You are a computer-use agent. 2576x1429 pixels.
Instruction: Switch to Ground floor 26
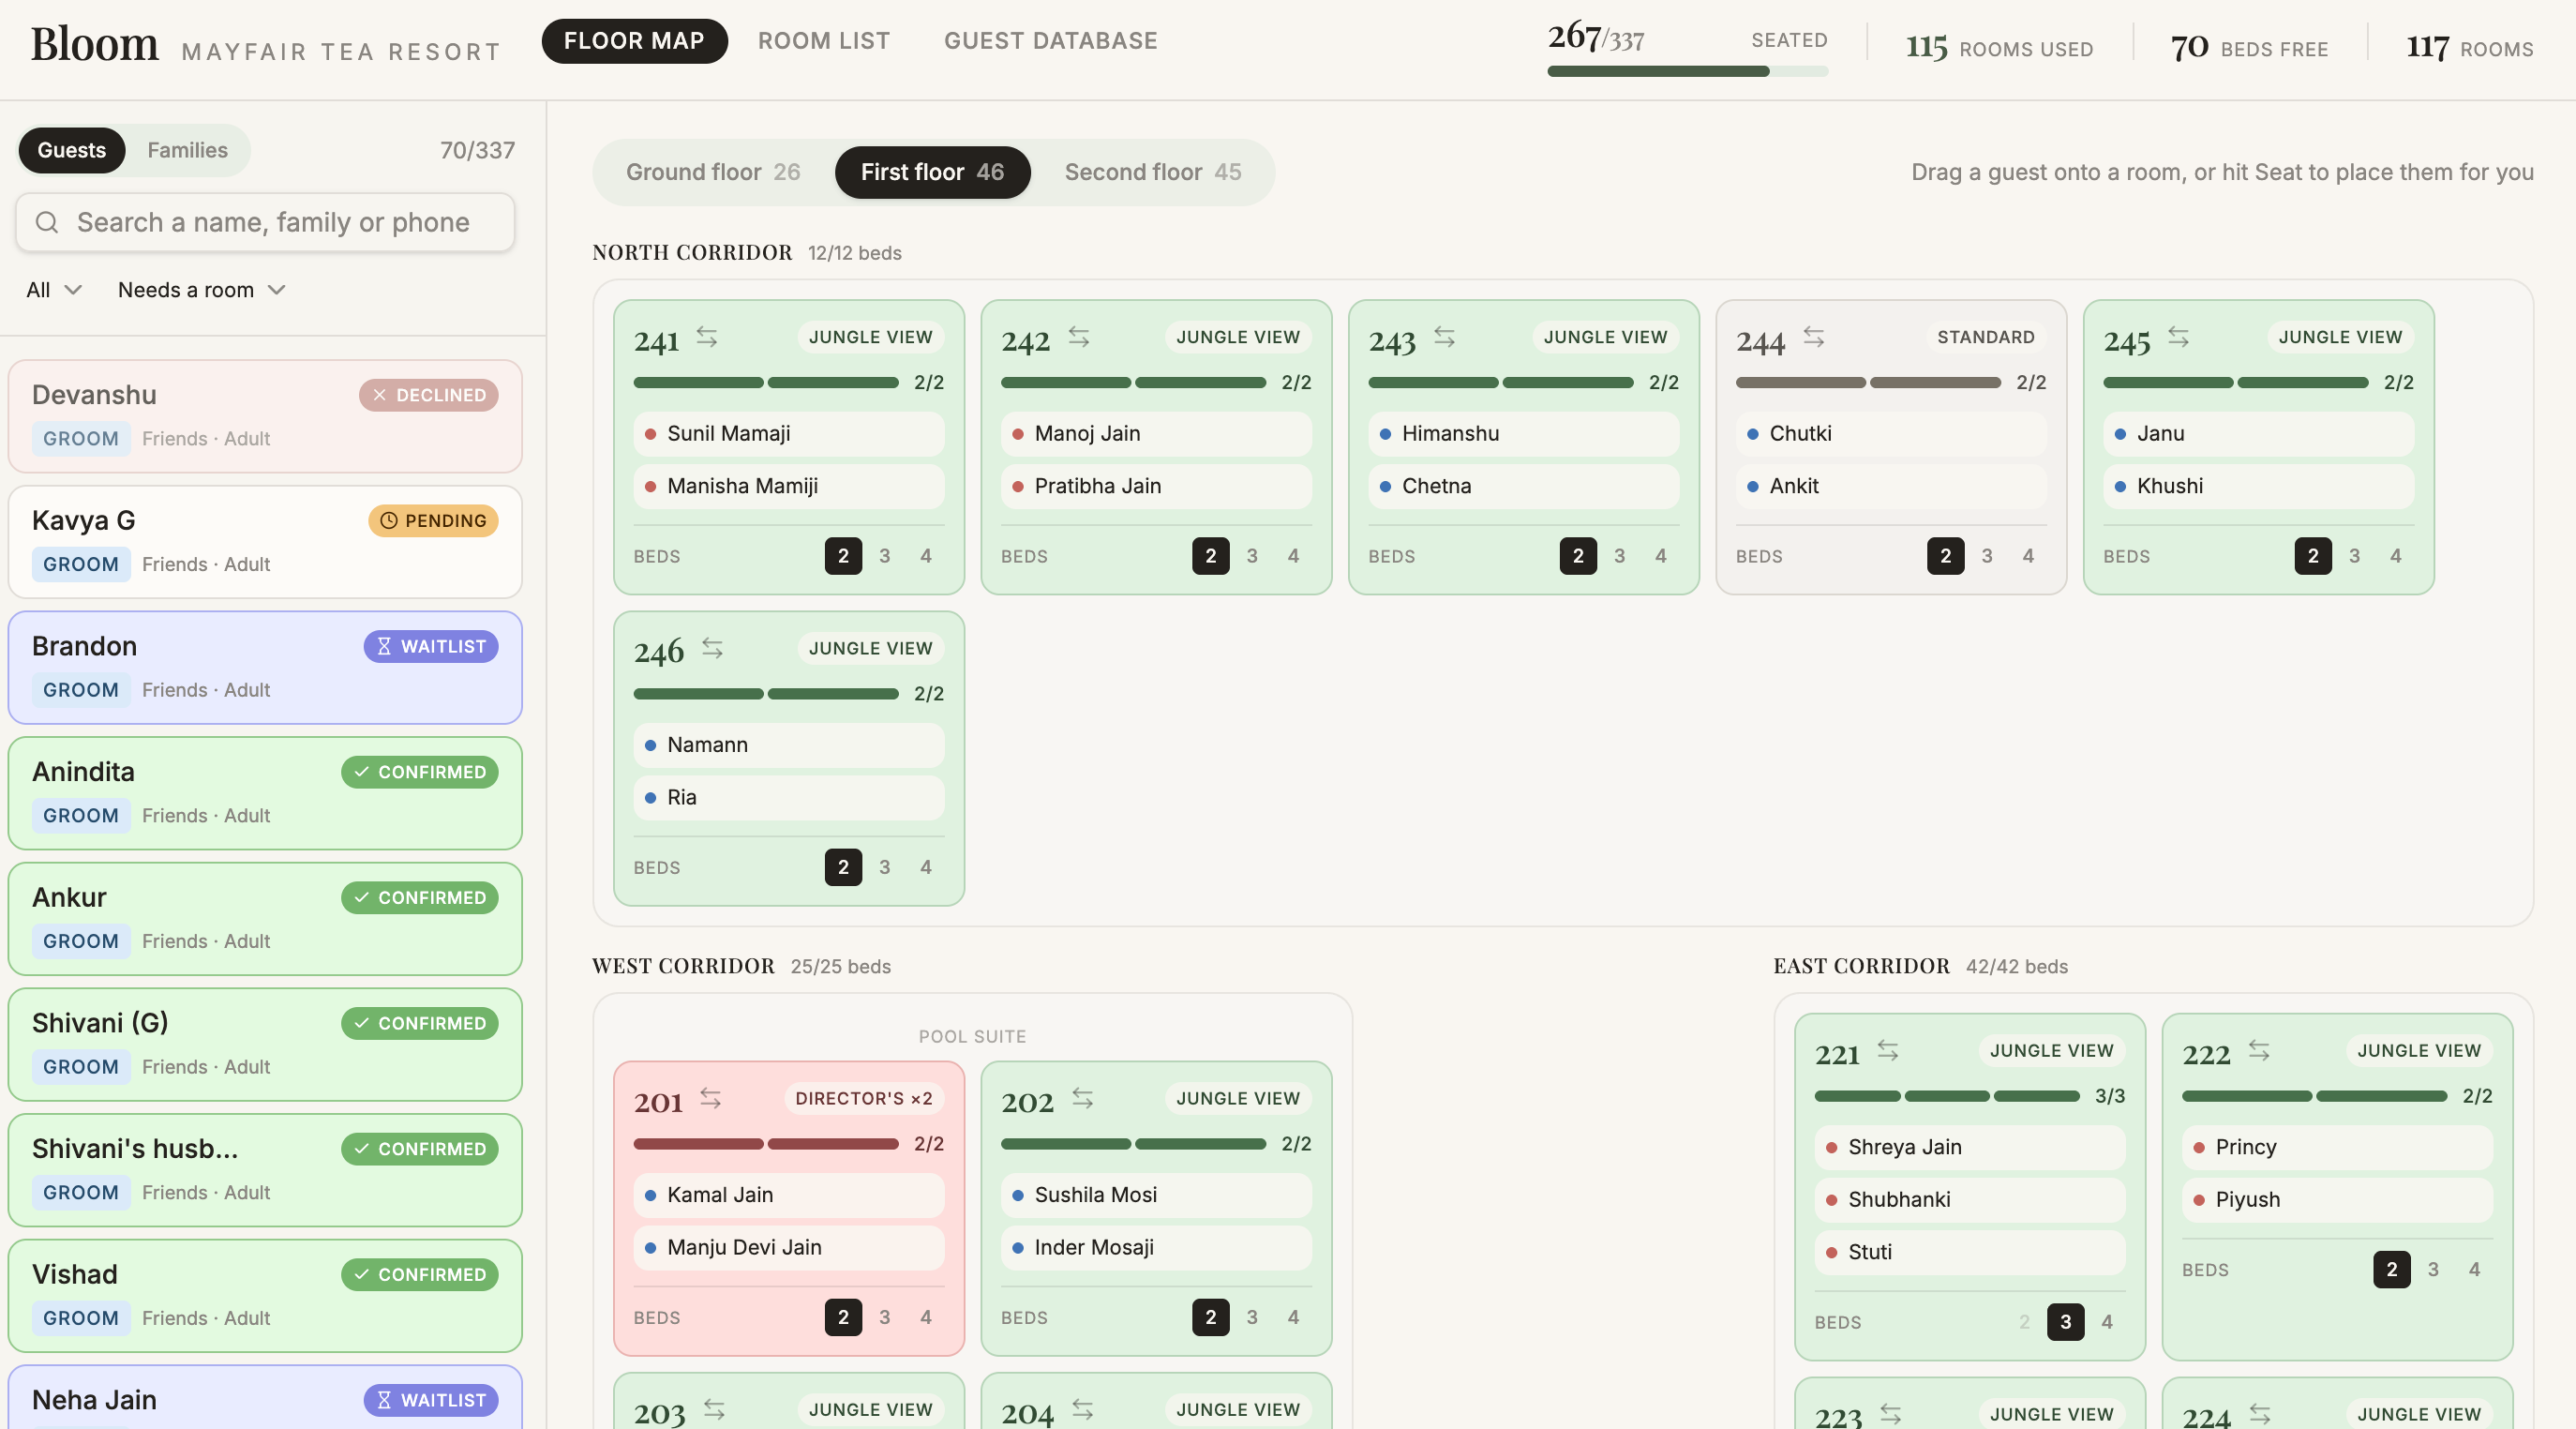pyautogui.click(x=713, y=172)
